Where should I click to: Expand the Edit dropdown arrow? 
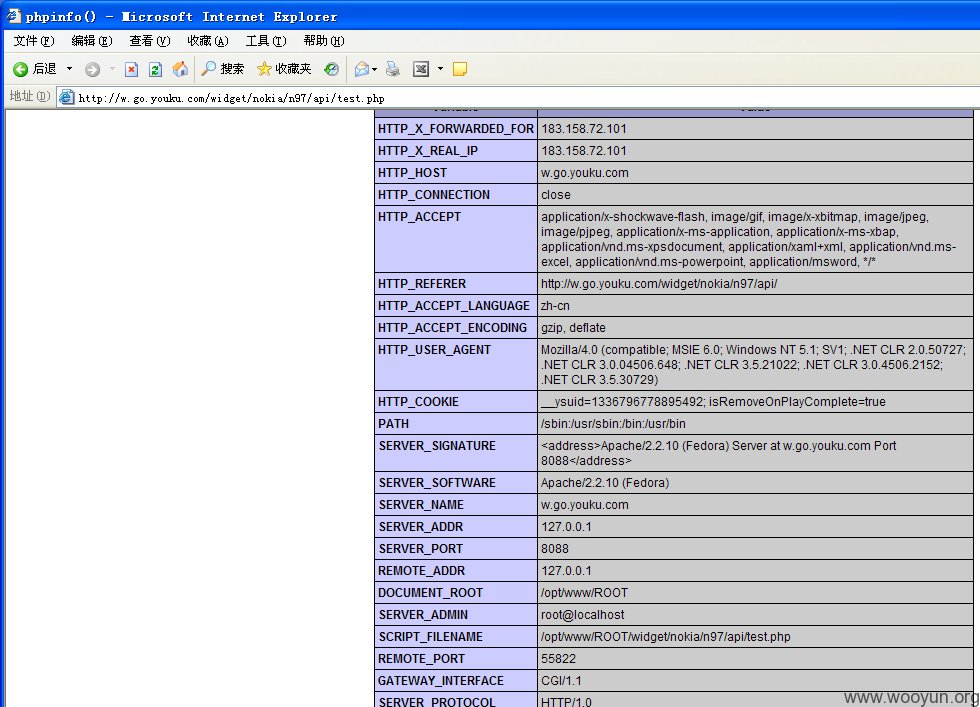coord(440,69)
